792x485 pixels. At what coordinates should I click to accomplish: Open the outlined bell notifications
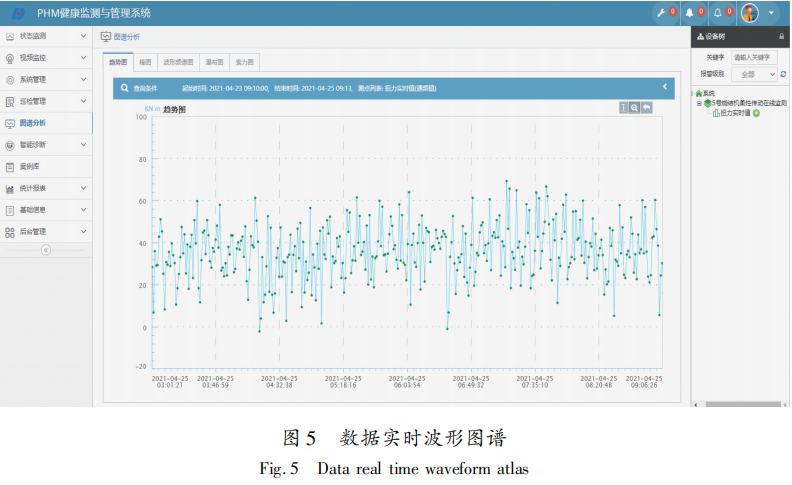click(718, 12)
